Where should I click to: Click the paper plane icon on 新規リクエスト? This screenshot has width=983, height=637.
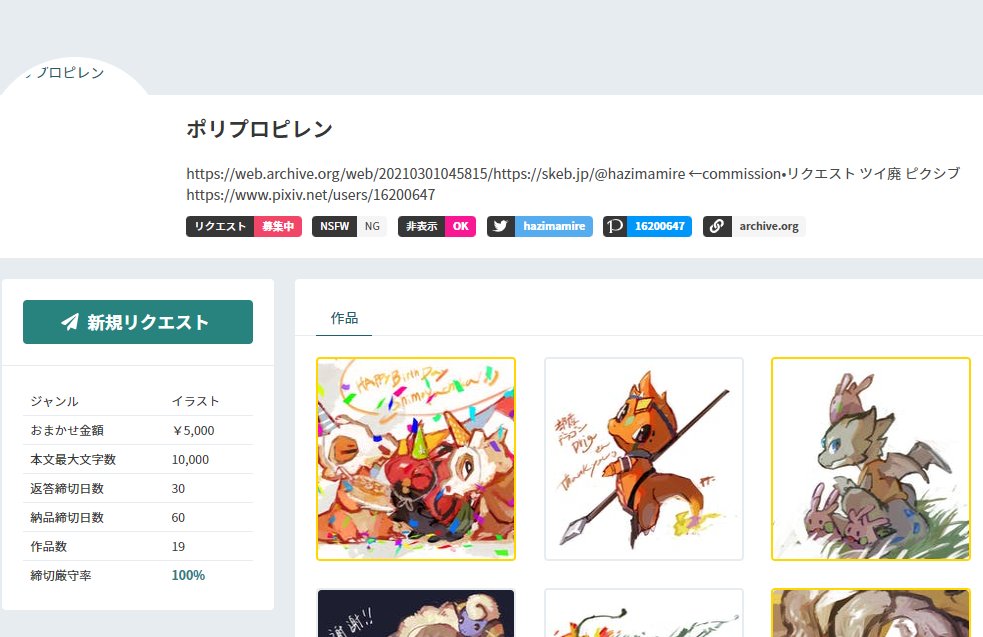point(70,322)
